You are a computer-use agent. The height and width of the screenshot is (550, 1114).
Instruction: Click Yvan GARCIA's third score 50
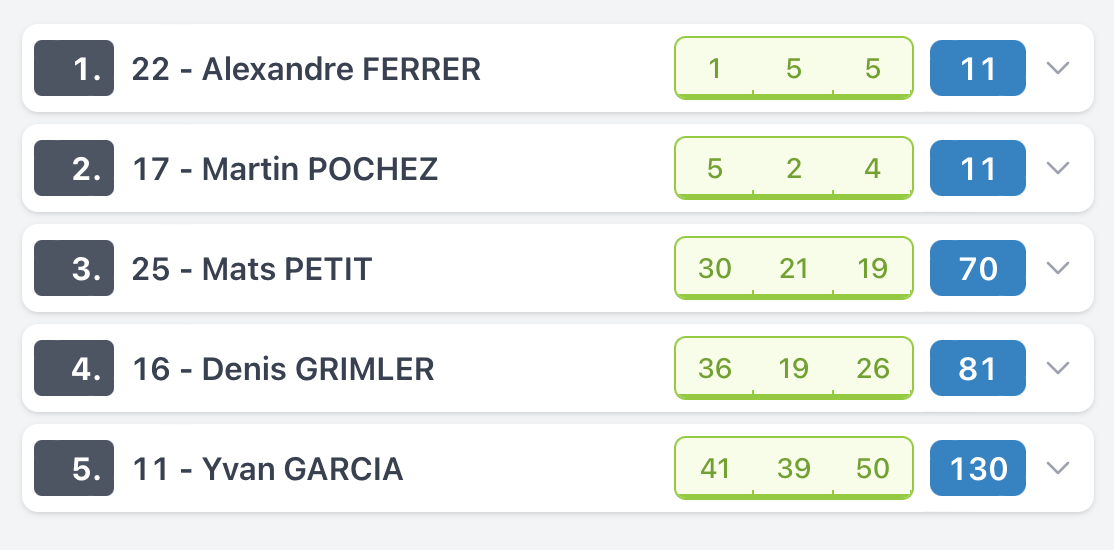point(872,468)
